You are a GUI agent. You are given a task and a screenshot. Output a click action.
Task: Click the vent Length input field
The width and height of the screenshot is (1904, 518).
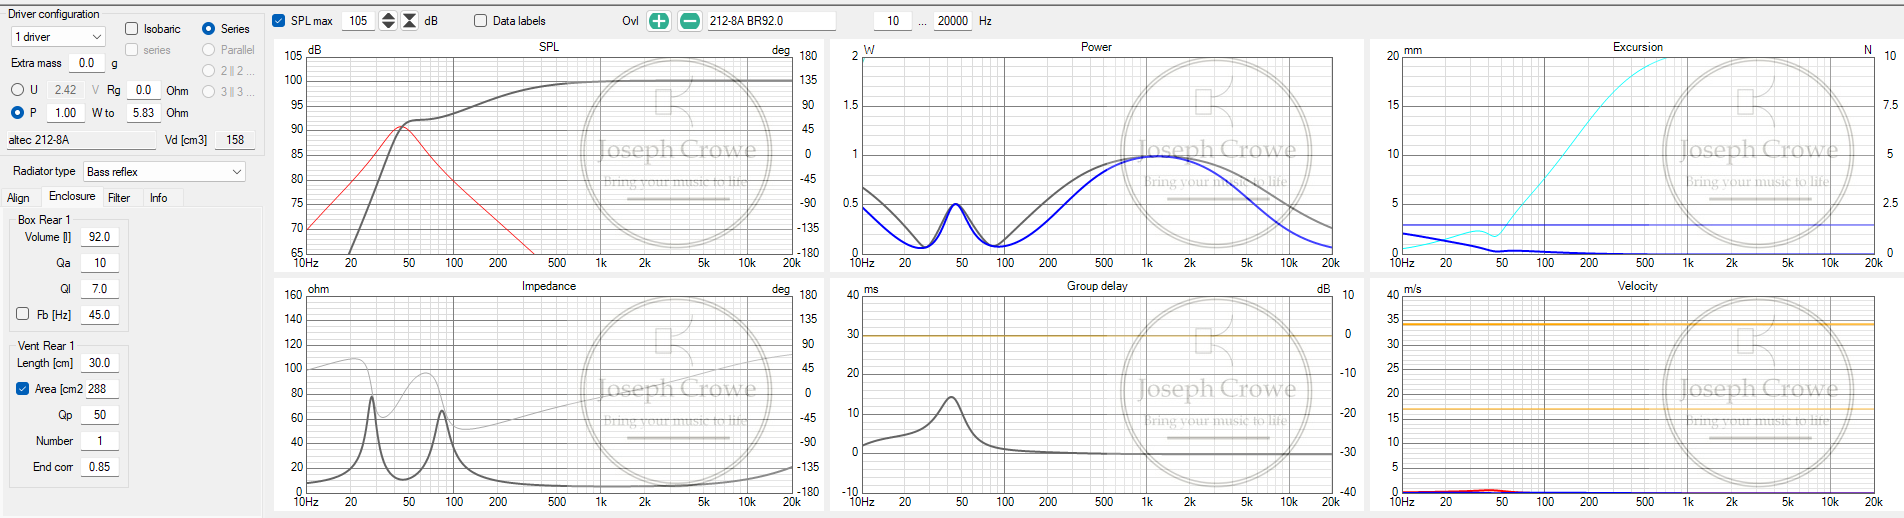click(x=99, y=363)
